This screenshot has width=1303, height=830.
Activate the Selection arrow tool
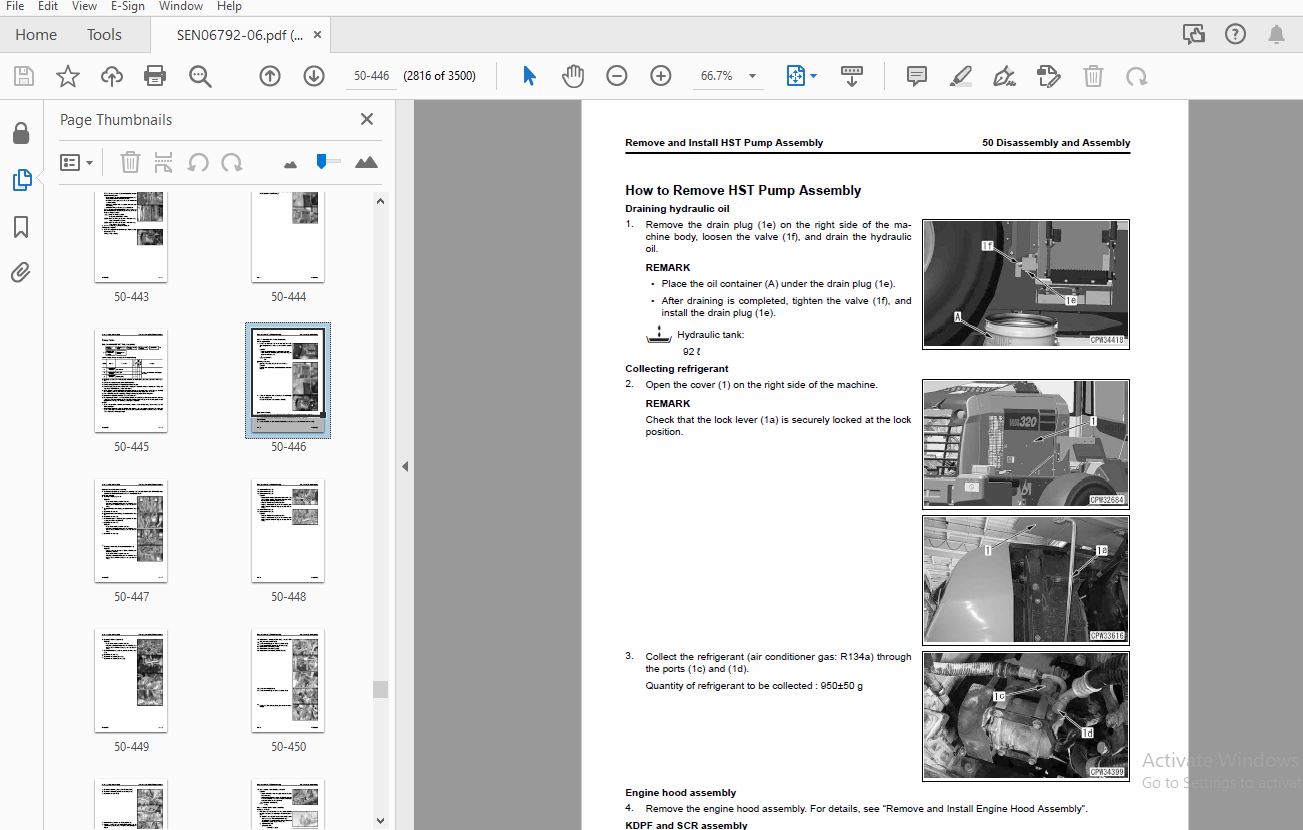pos(530,76)
